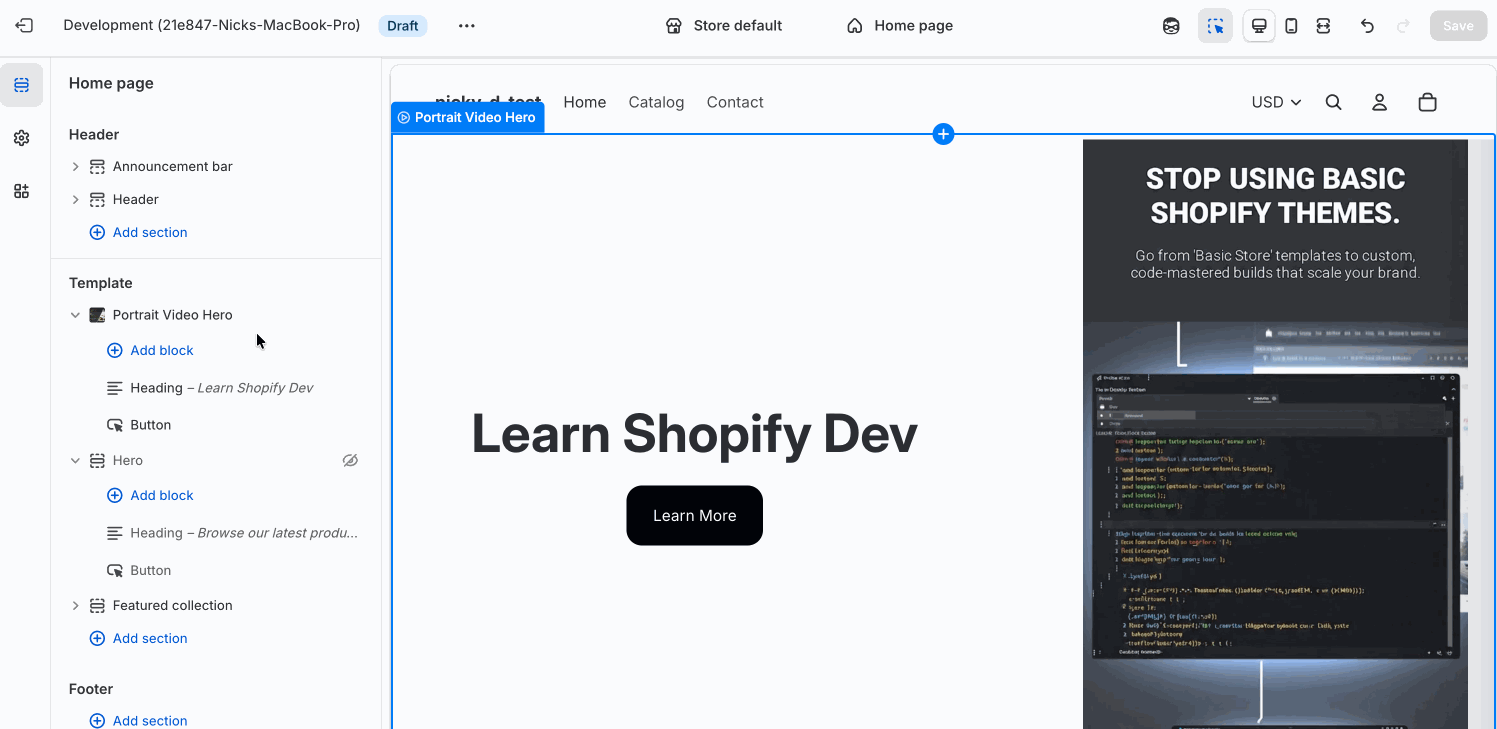Viewport: 1497px width, 729px height.
Task: Collapse the Portrait Video Hero section
Action: [75, 315]
